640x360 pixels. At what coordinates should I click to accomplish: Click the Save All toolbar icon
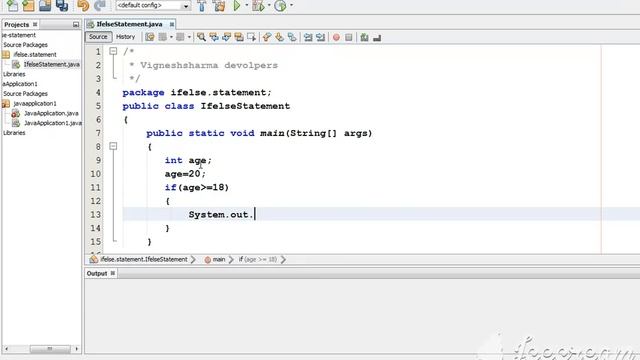(x=62, y=5)
